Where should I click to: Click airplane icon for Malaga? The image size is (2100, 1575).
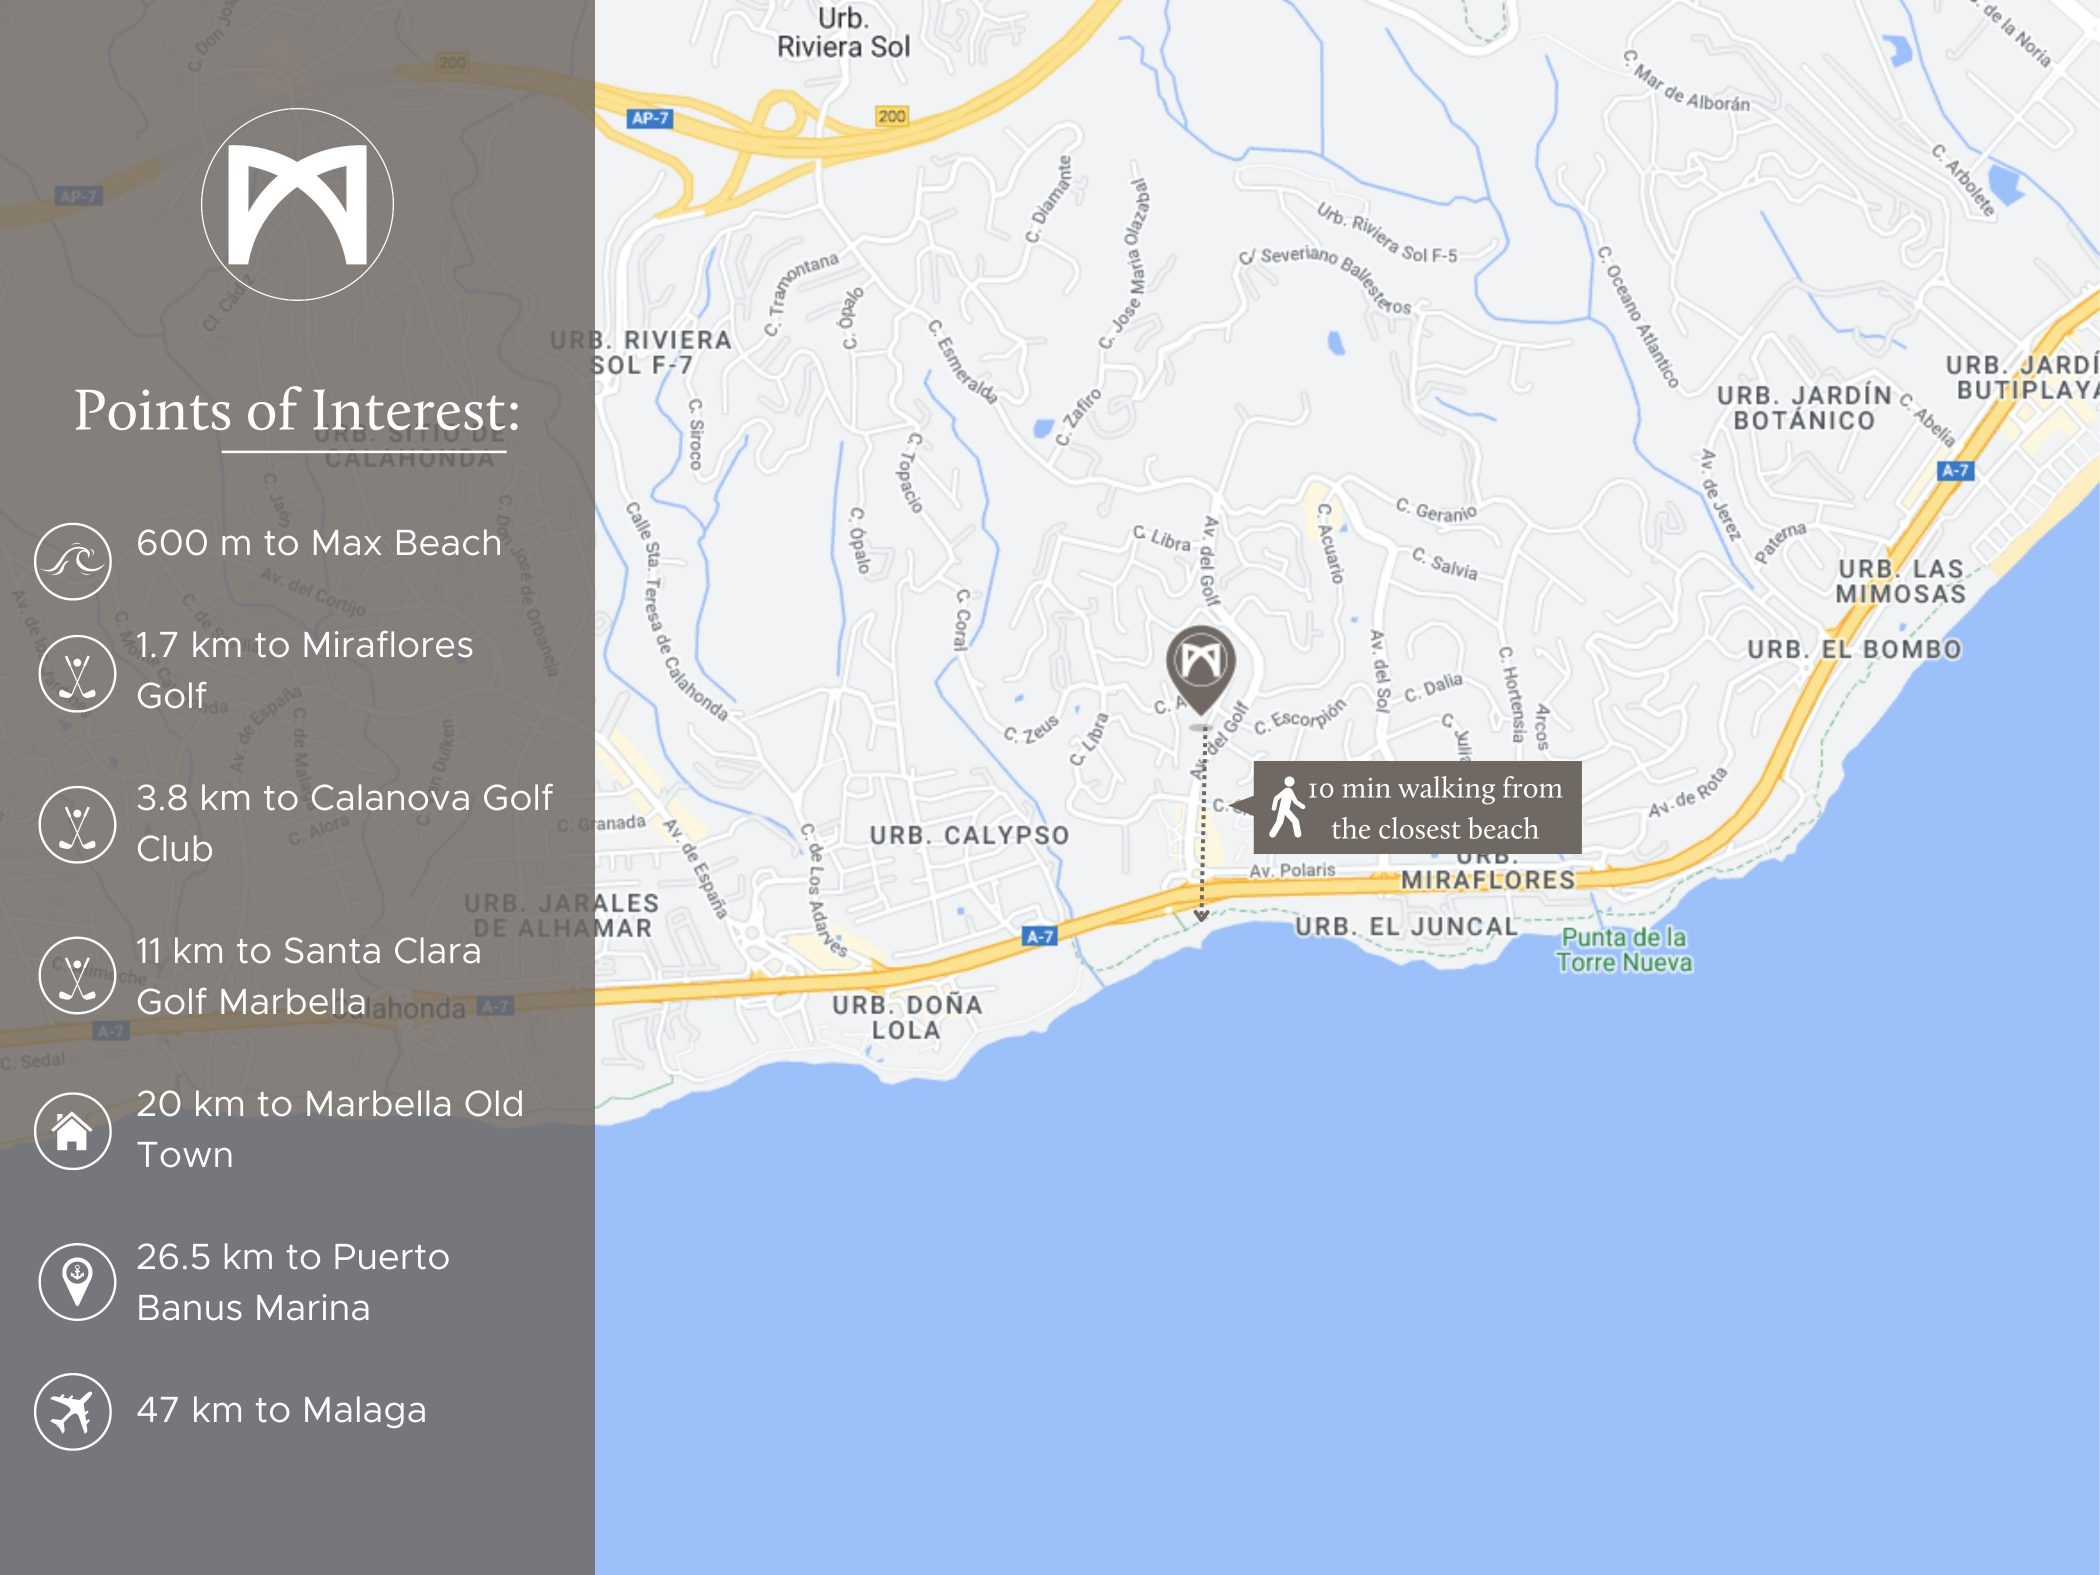pyautogui.click(x=73, y=1411)
